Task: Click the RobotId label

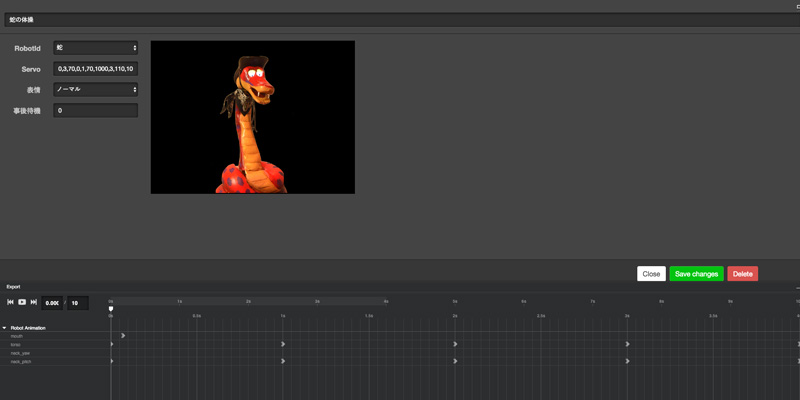Action: tap(27, 48)
